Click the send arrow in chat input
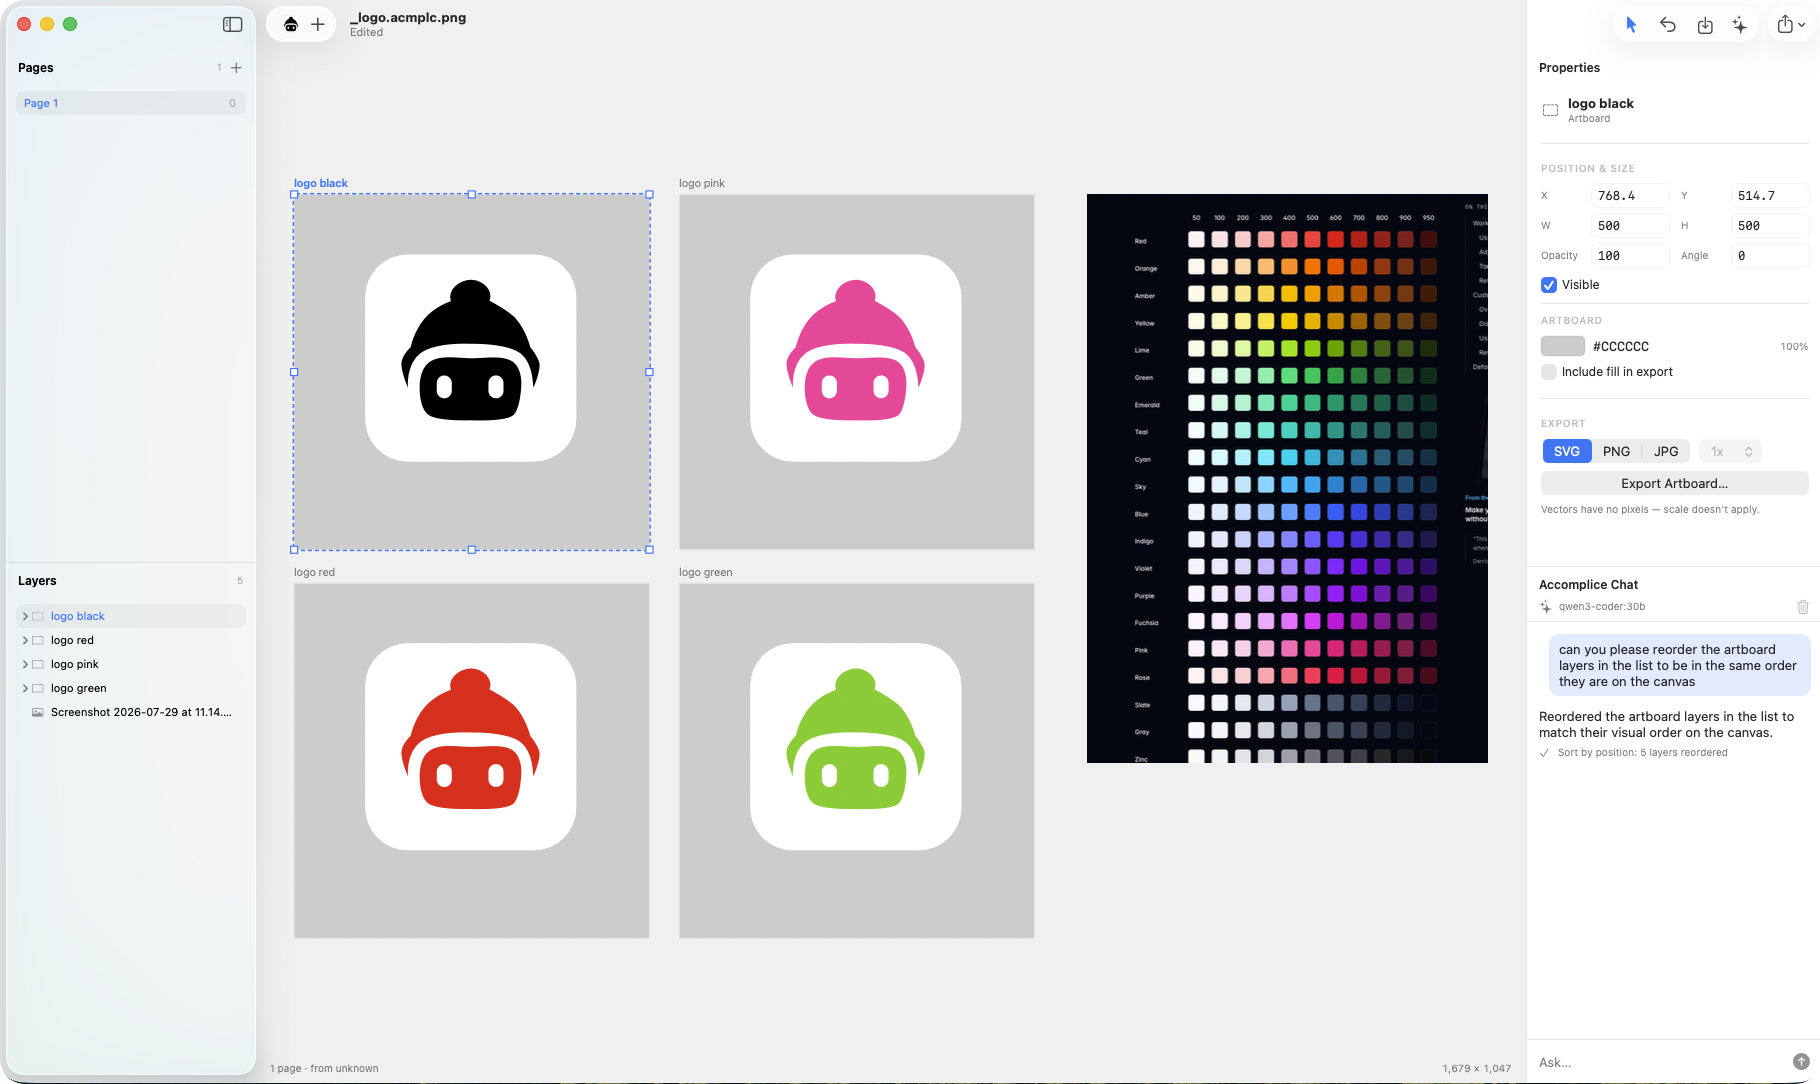 click(1801, 1062)
